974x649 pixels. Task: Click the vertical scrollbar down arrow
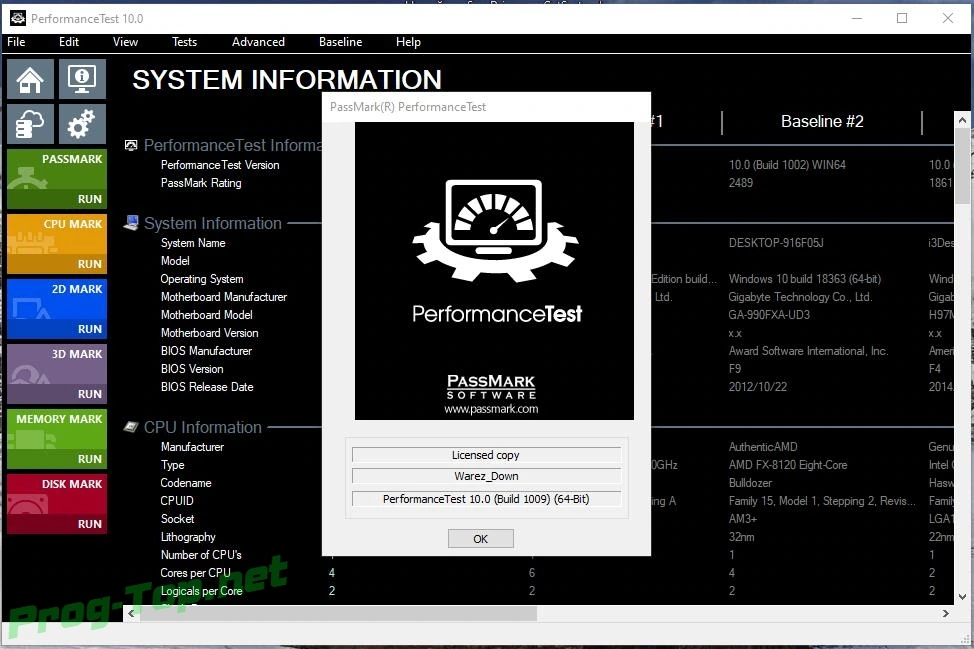(962, 597)
